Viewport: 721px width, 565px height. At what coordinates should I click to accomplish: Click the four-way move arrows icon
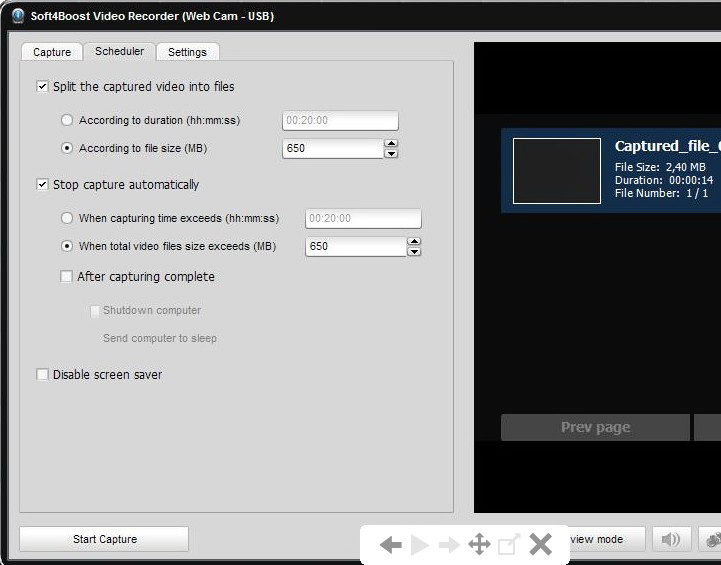coord(479,544)
